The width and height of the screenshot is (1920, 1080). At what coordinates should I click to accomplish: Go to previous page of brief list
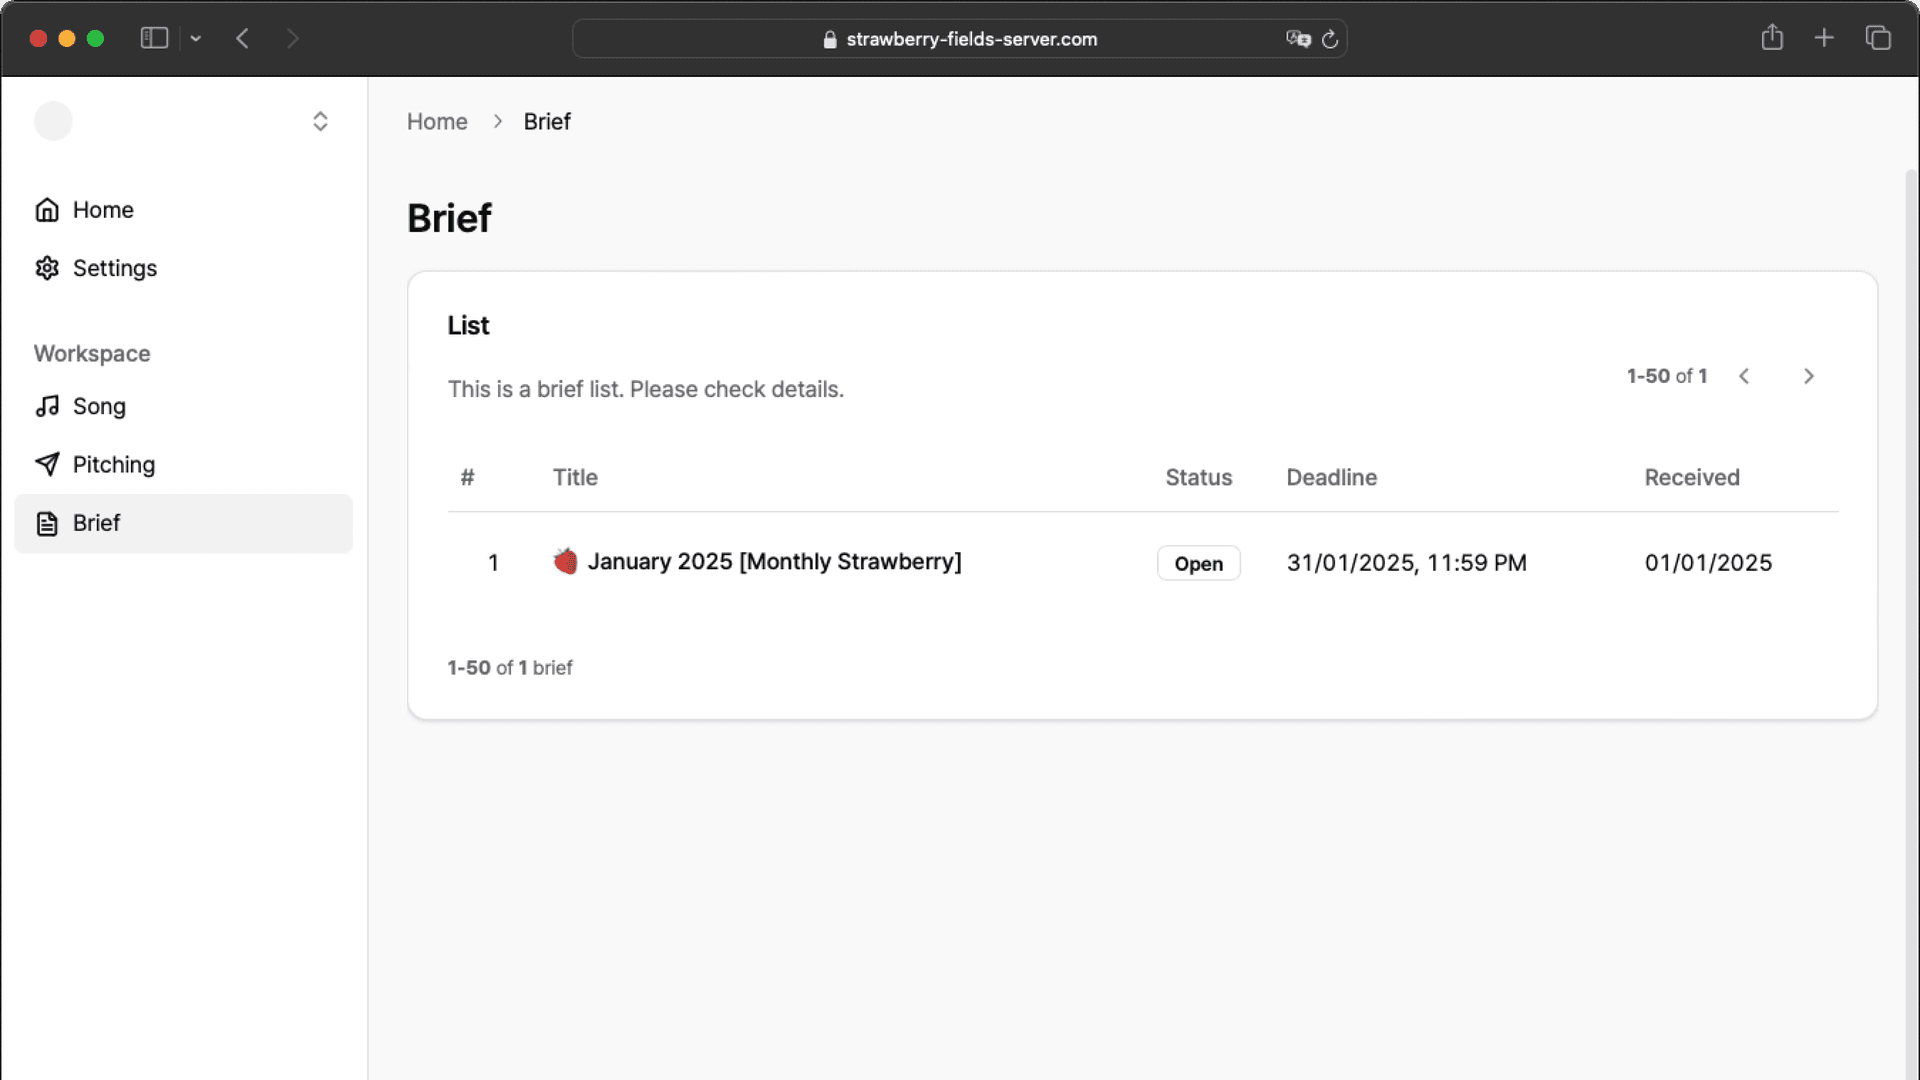tap(1744, 376)
